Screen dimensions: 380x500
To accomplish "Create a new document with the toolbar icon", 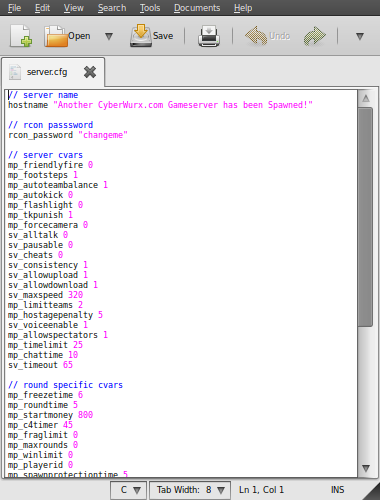I will click(x=21, y=36).
